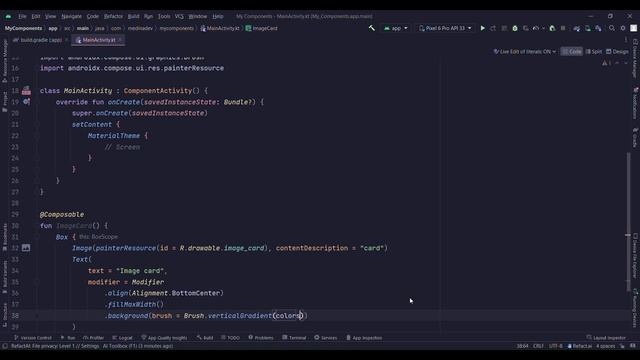Viewport: 640px width, 360px height.
Task: Click the recent files three-dot icon by tabs
Action: (x=626, y=40)
